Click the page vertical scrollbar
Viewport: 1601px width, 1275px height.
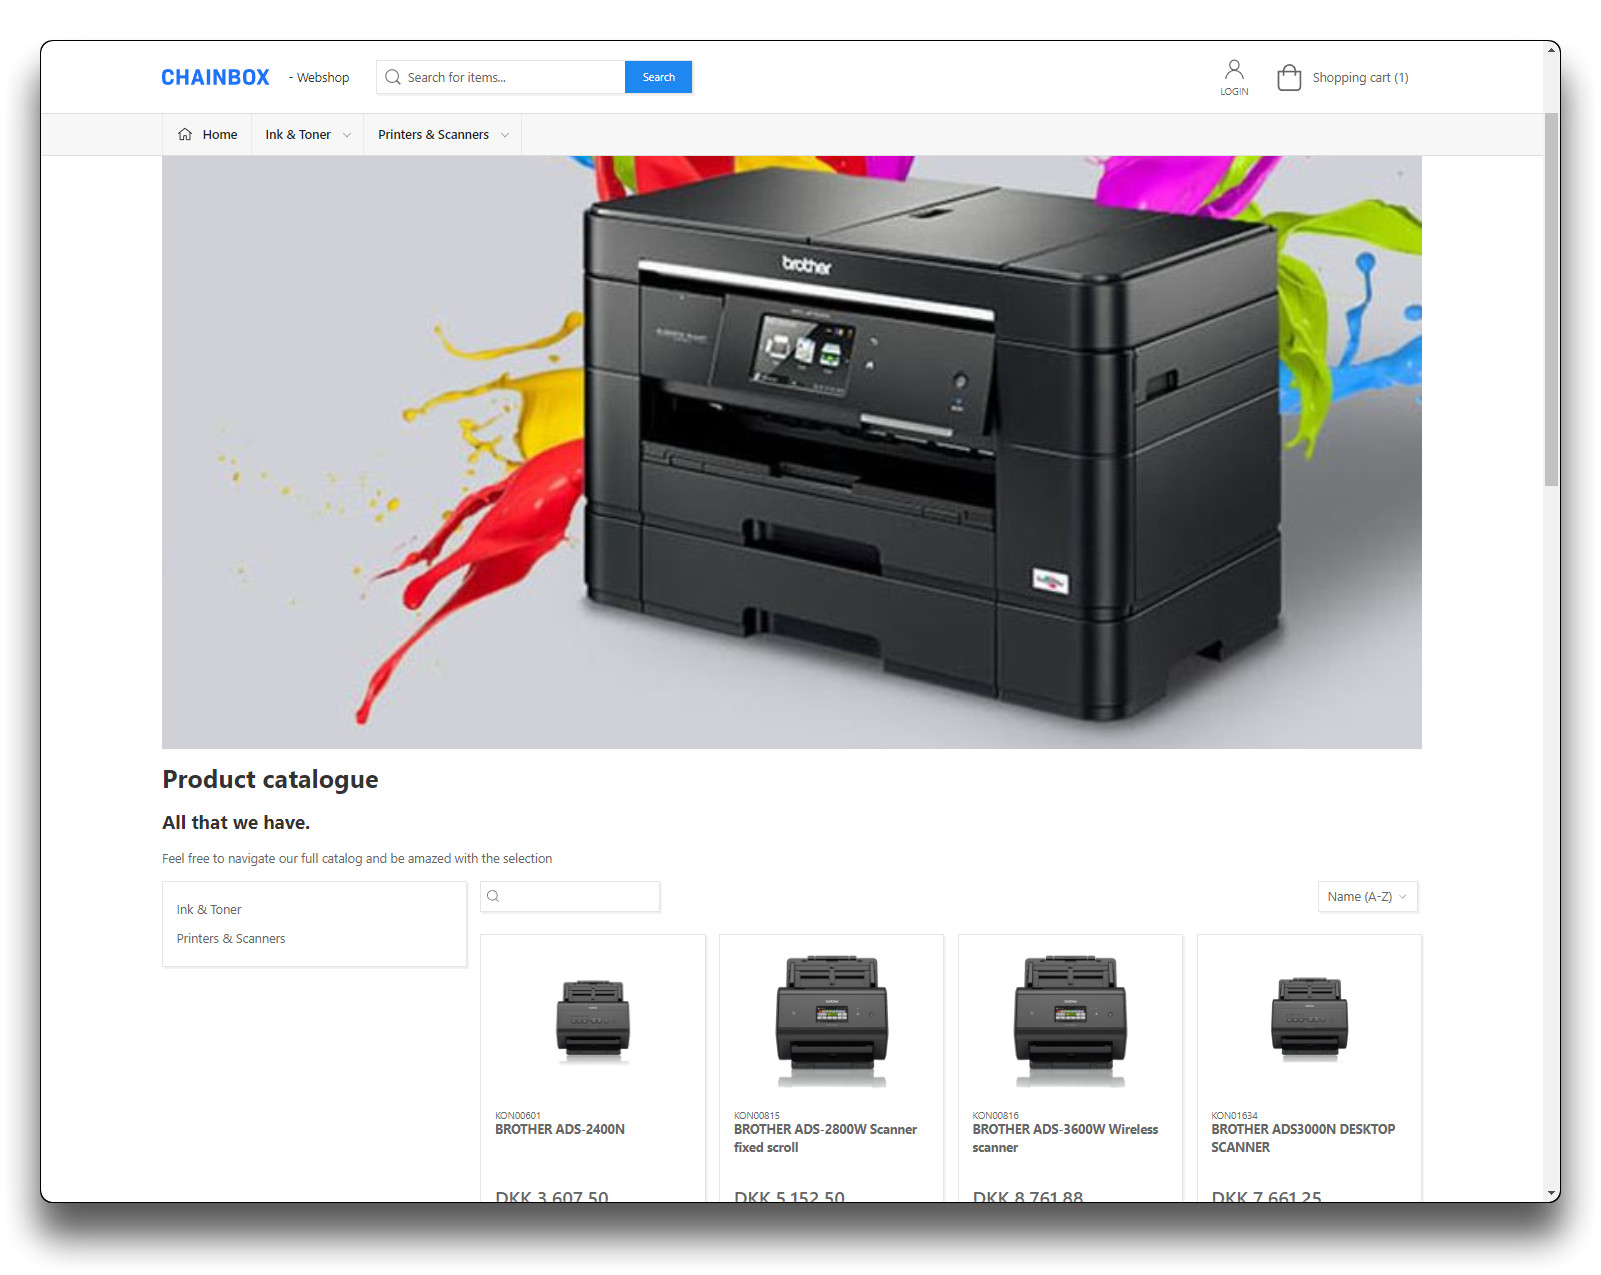1551,300
